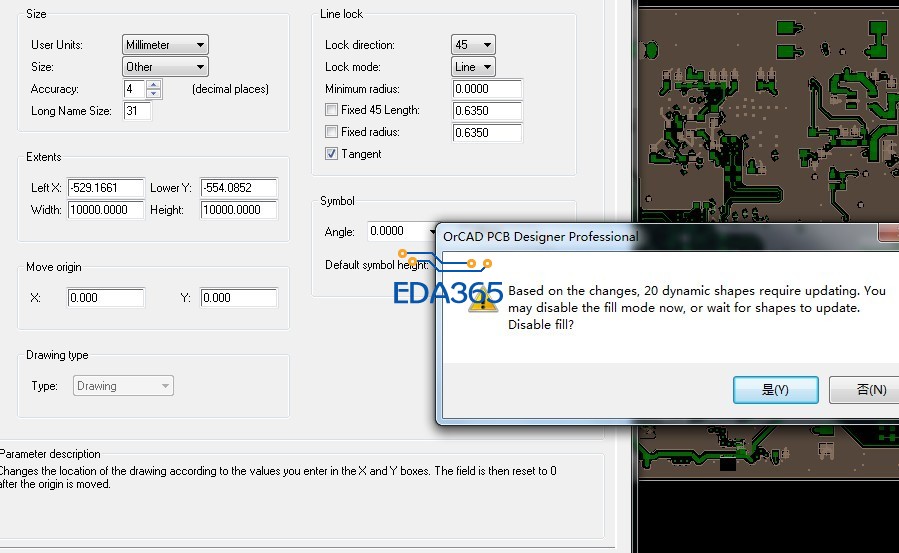Click the 是(Y) button to disable fill
The image size is (899, 553).
[x=775, y=390]
